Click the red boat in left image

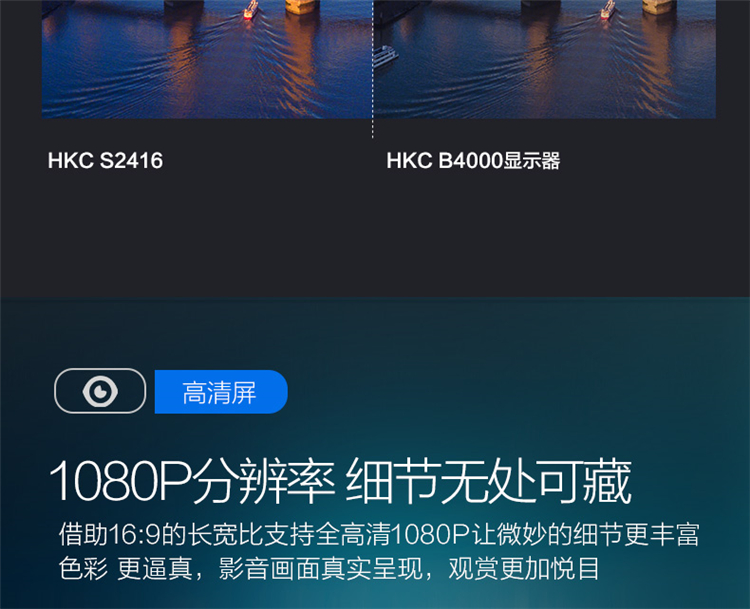click(249, 11)
